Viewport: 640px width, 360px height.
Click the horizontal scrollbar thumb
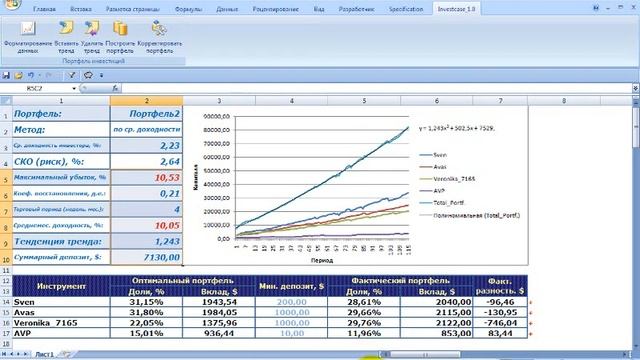click(424, 354)
